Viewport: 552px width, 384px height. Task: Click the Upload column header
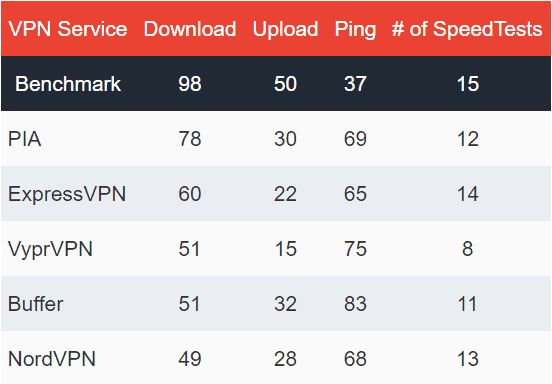285,29
